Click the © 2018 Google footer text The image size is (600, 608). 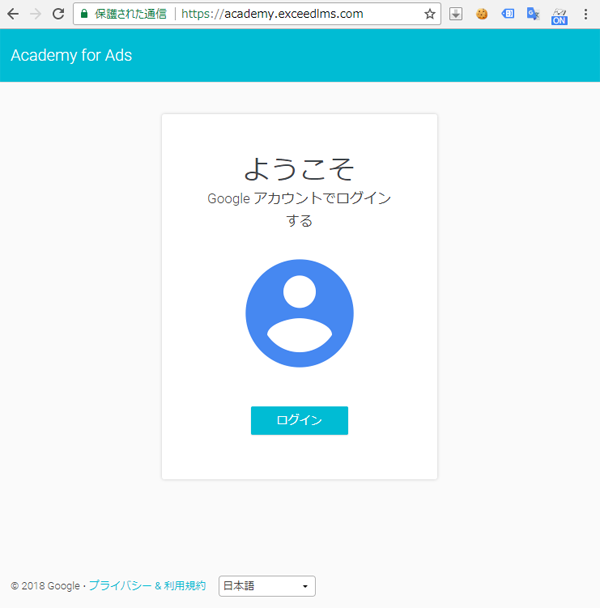[45, 586]
